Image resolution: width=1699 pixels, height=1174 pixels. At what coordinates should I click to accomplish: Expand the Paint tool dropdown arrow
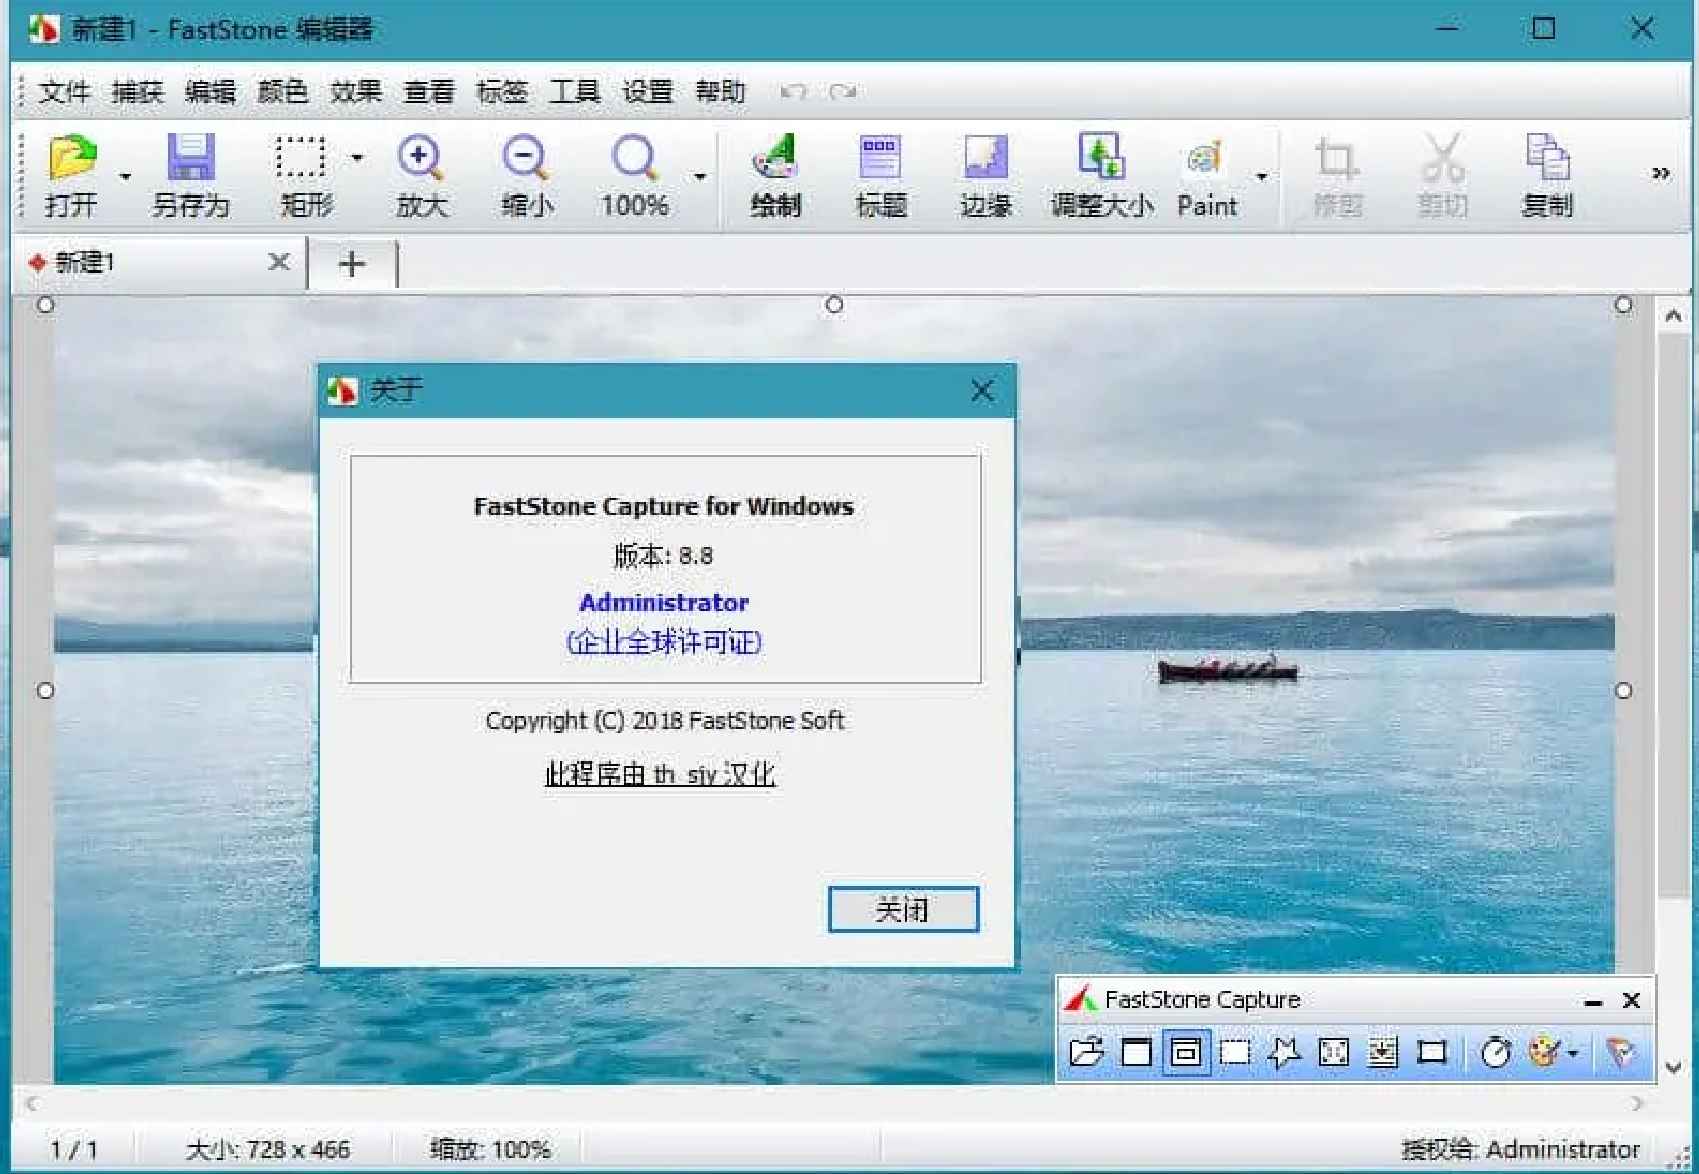coord(1261,175)
